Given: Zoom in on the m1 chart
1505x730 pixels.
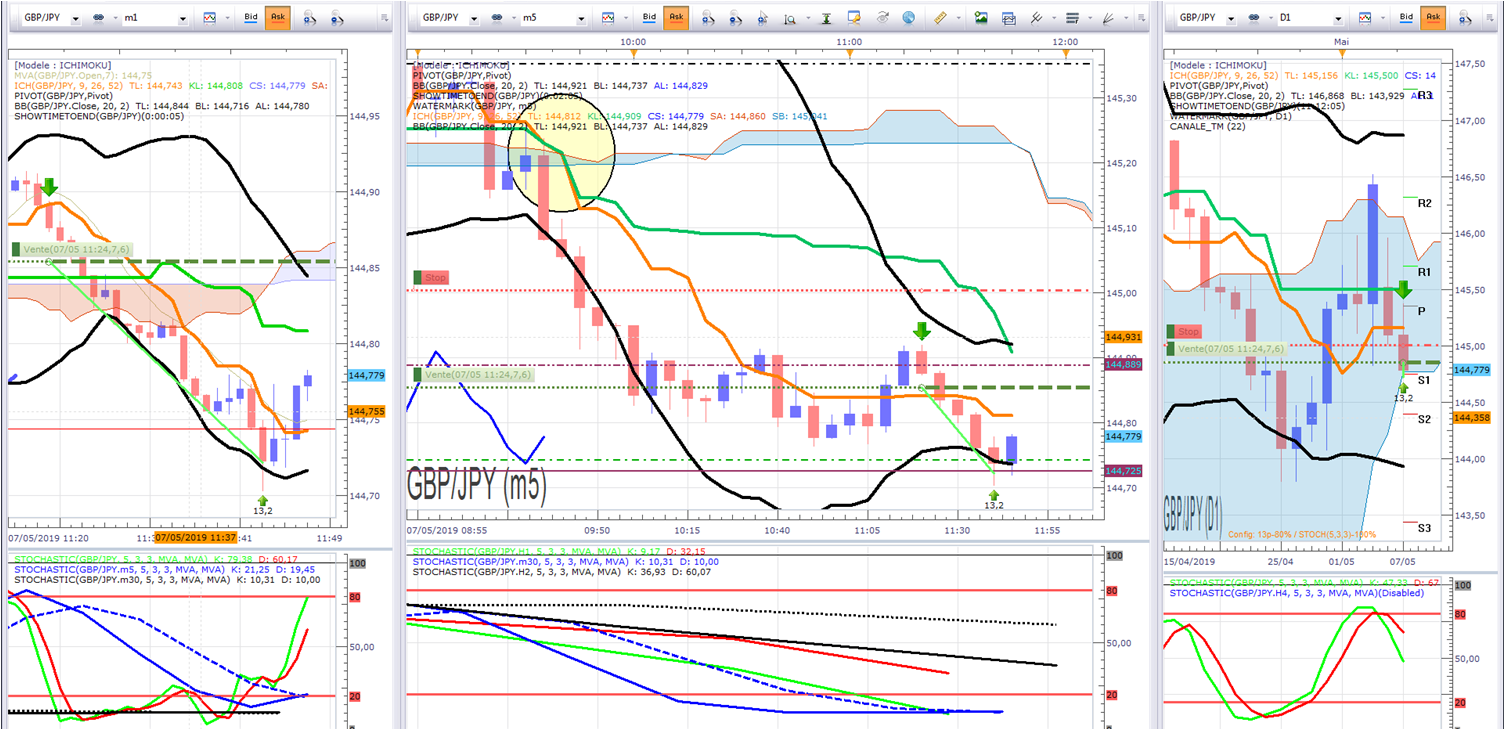Looking at the screenshot, I should [x=309, y=18].
